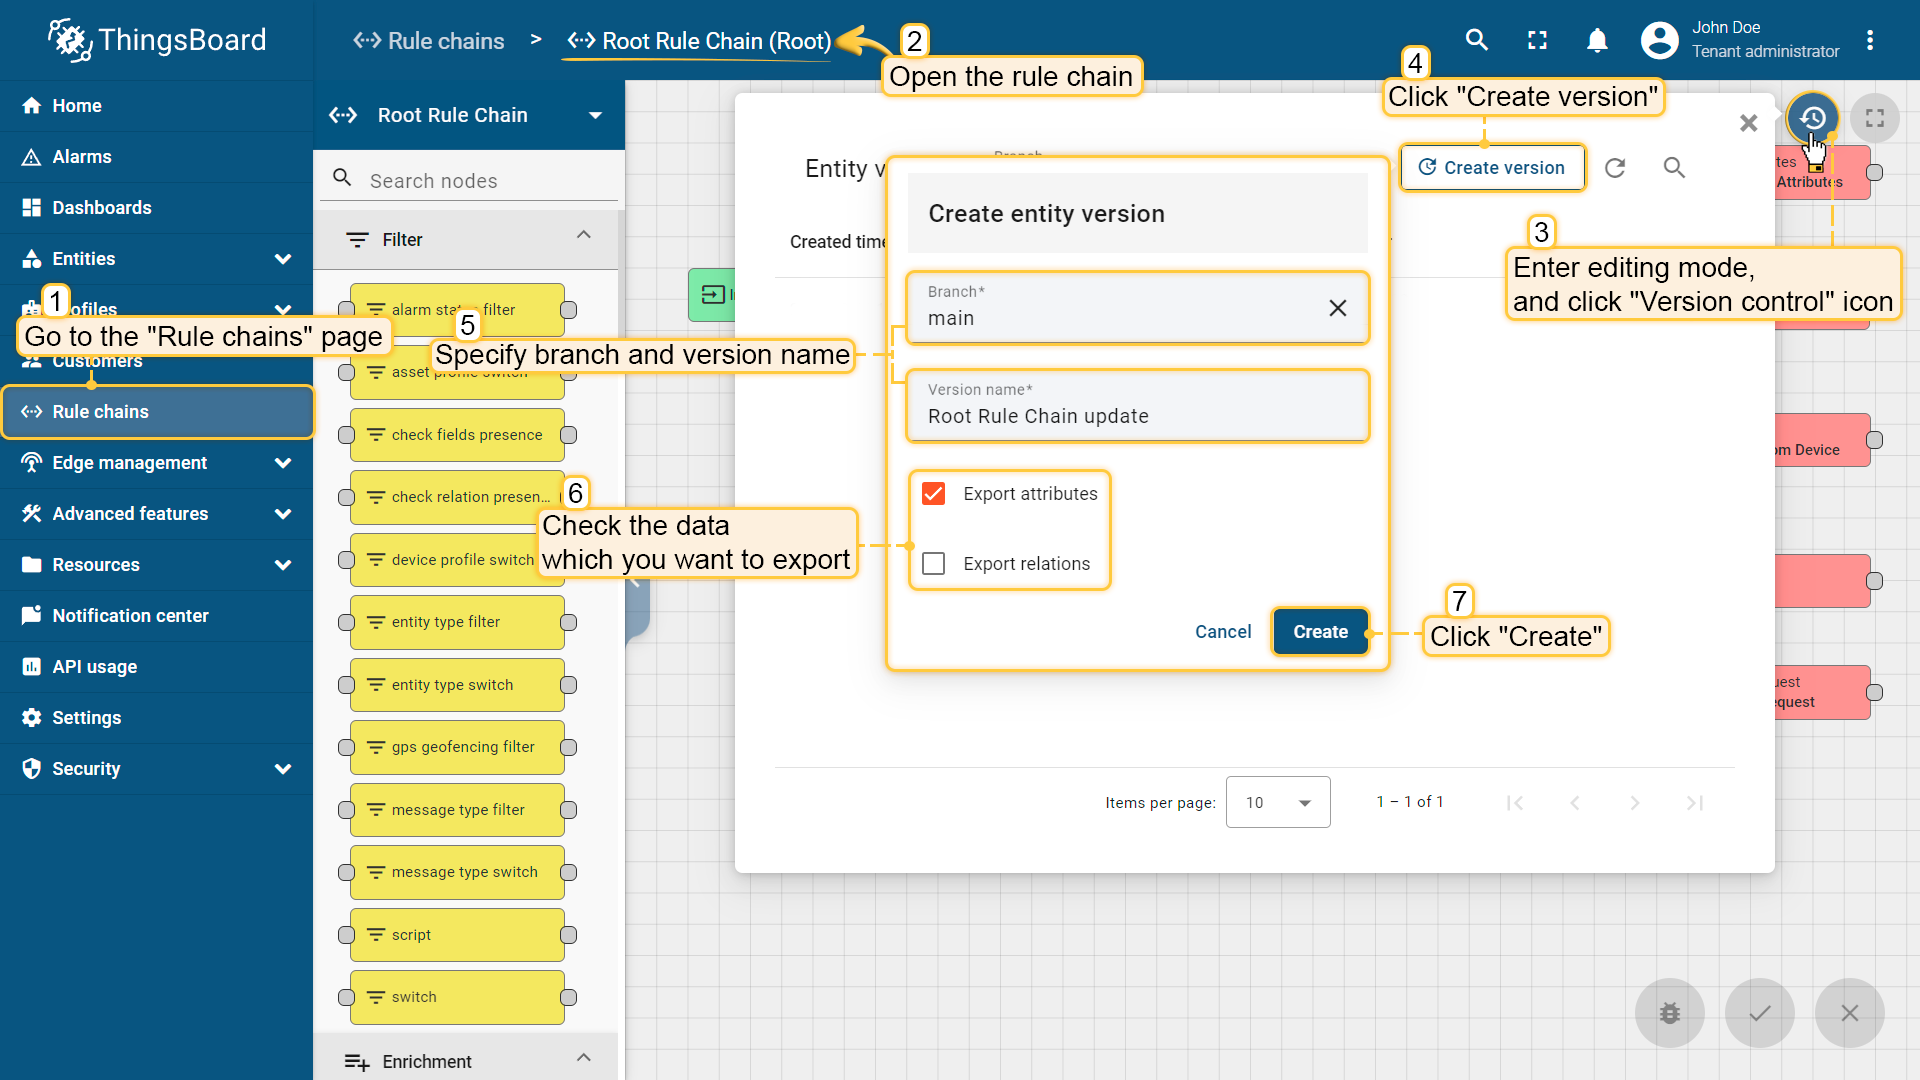
Task: Click the Version name input field
Action: tap(1137, 416)
